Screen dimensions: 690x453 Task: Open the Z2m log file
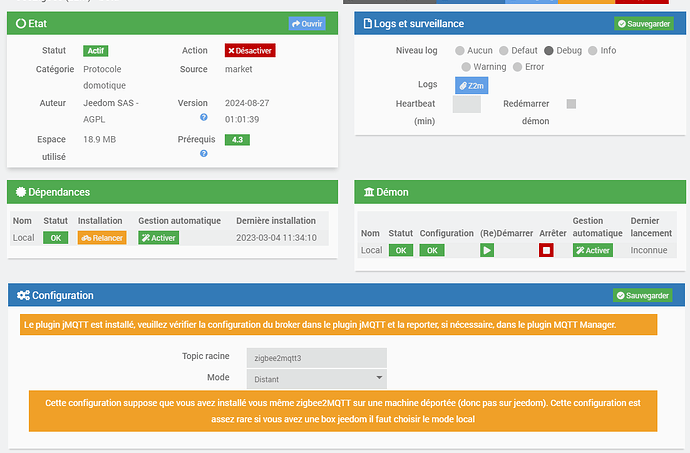tap(471, 85)
